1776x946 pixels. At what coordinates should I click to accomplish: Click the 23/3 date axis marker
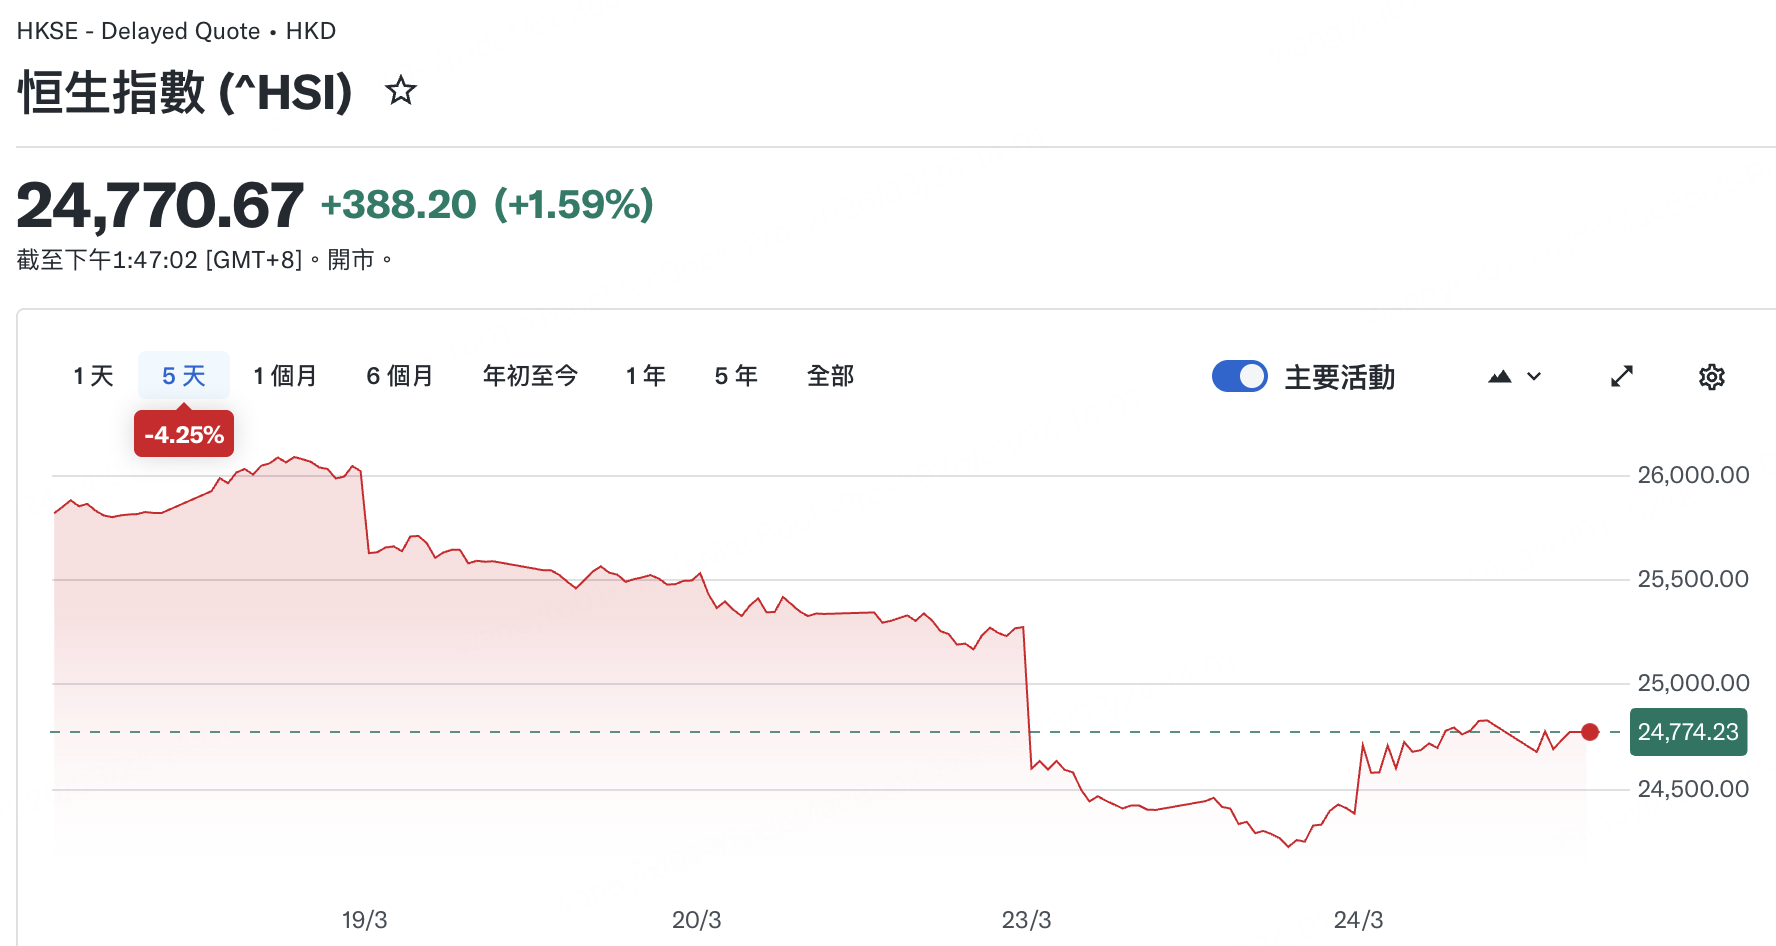(1026, 920)
